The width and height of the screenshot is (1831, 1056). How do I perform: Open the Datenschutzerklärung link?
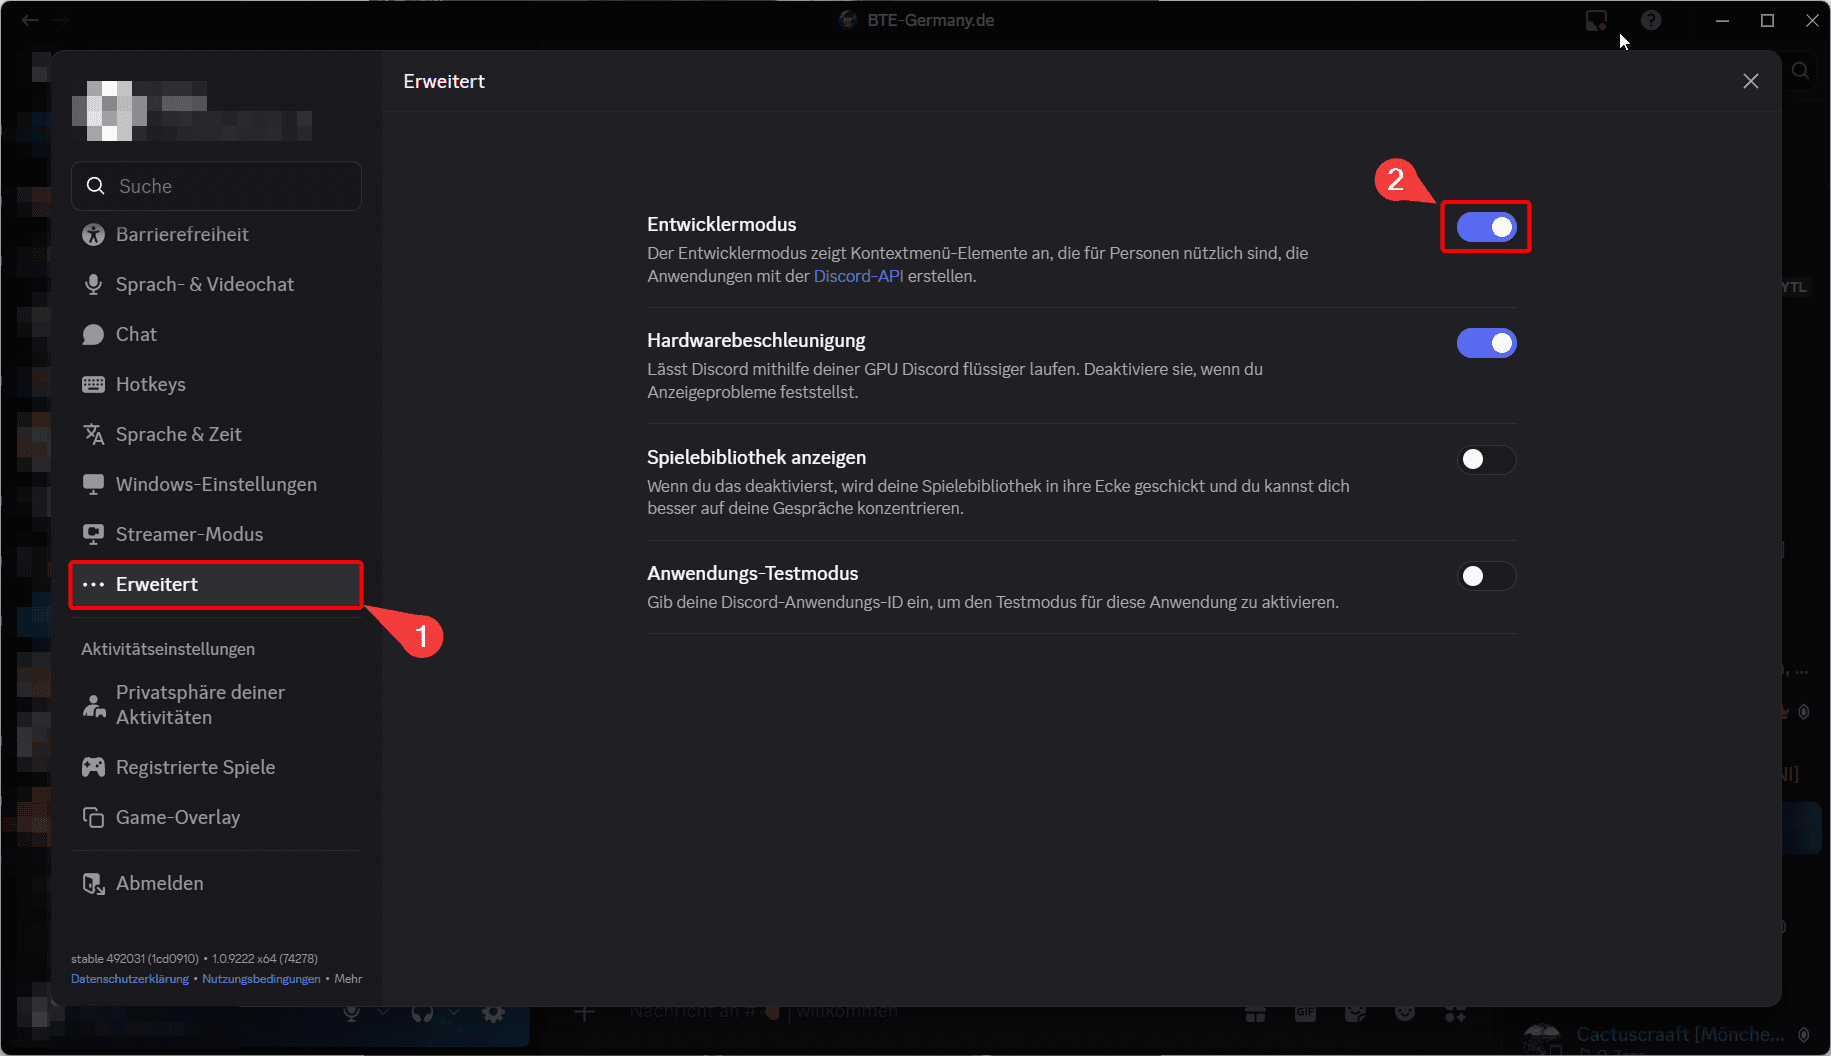coord(130,979)
